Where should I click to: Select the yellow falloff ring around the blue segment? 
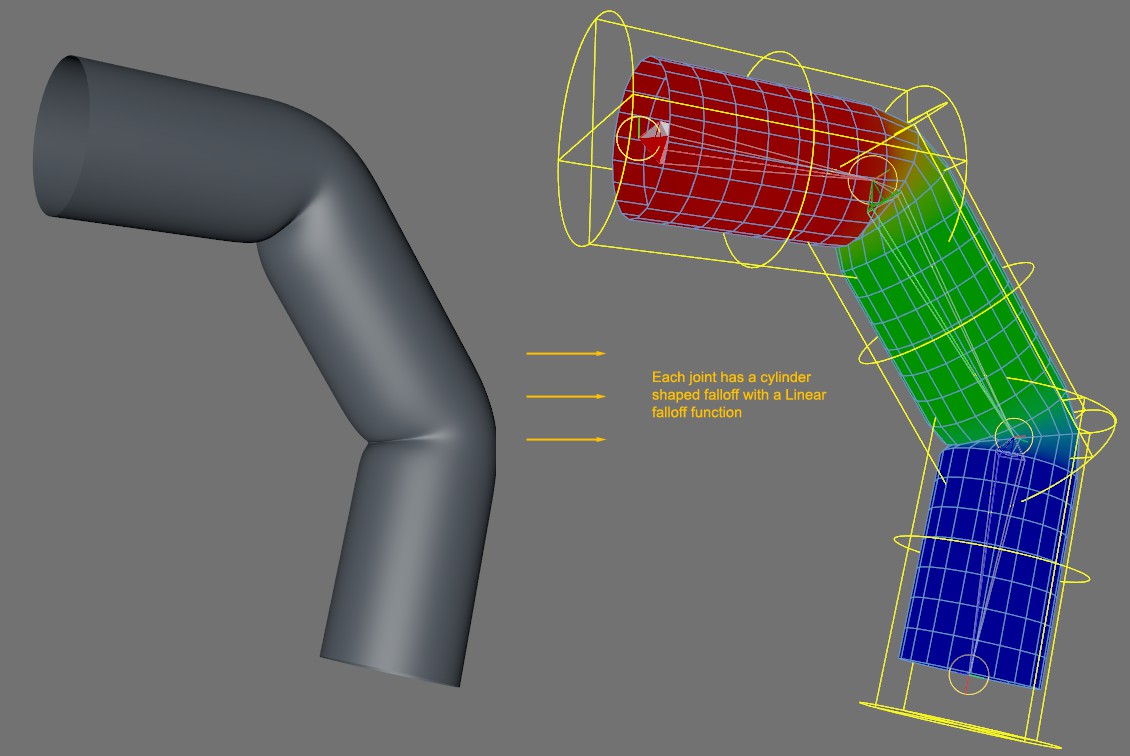coord(992,559)
